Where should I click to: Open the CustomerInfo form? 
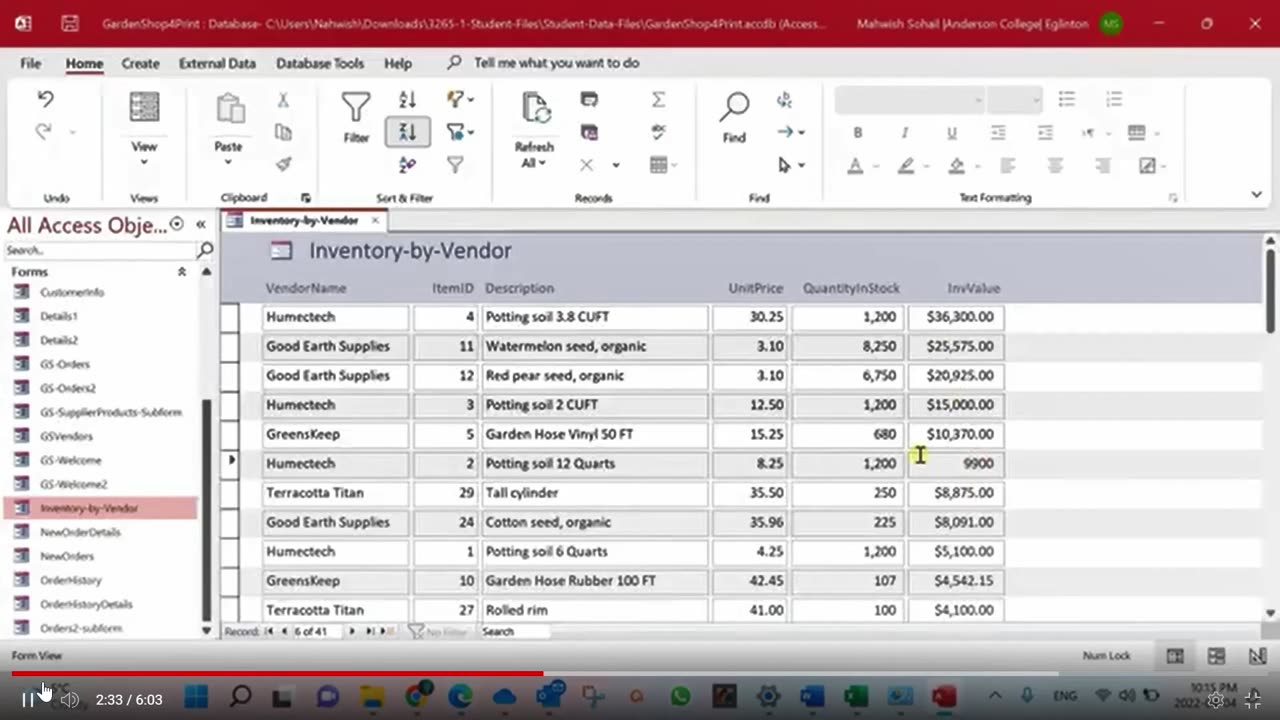[x=72, y=292]
